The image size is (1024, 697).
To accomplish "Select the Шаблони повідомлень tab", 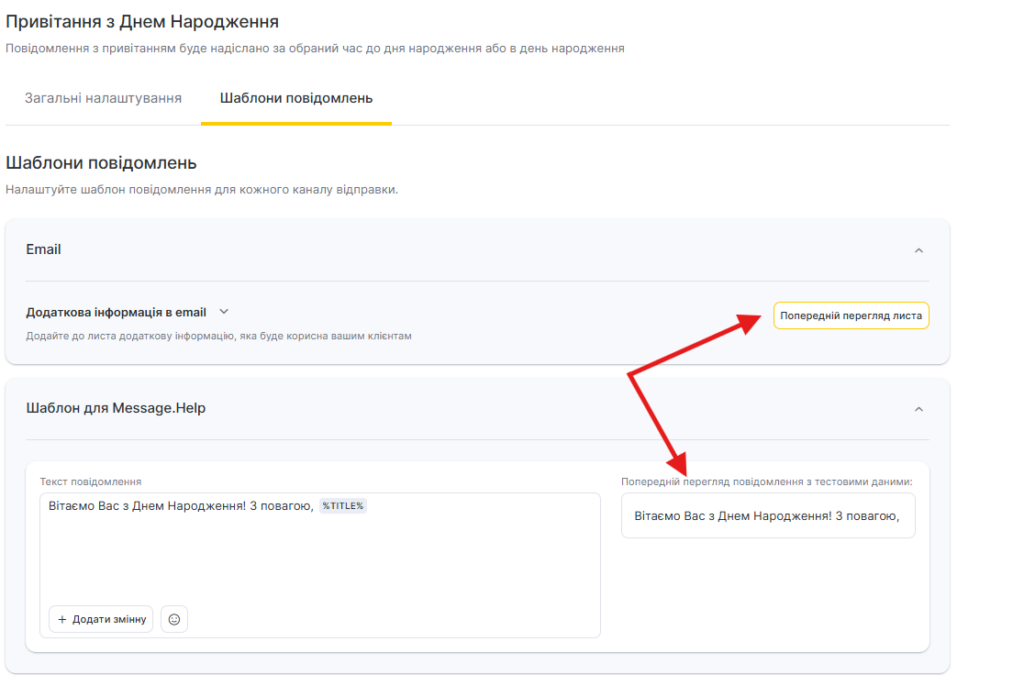I will (296, 98).
